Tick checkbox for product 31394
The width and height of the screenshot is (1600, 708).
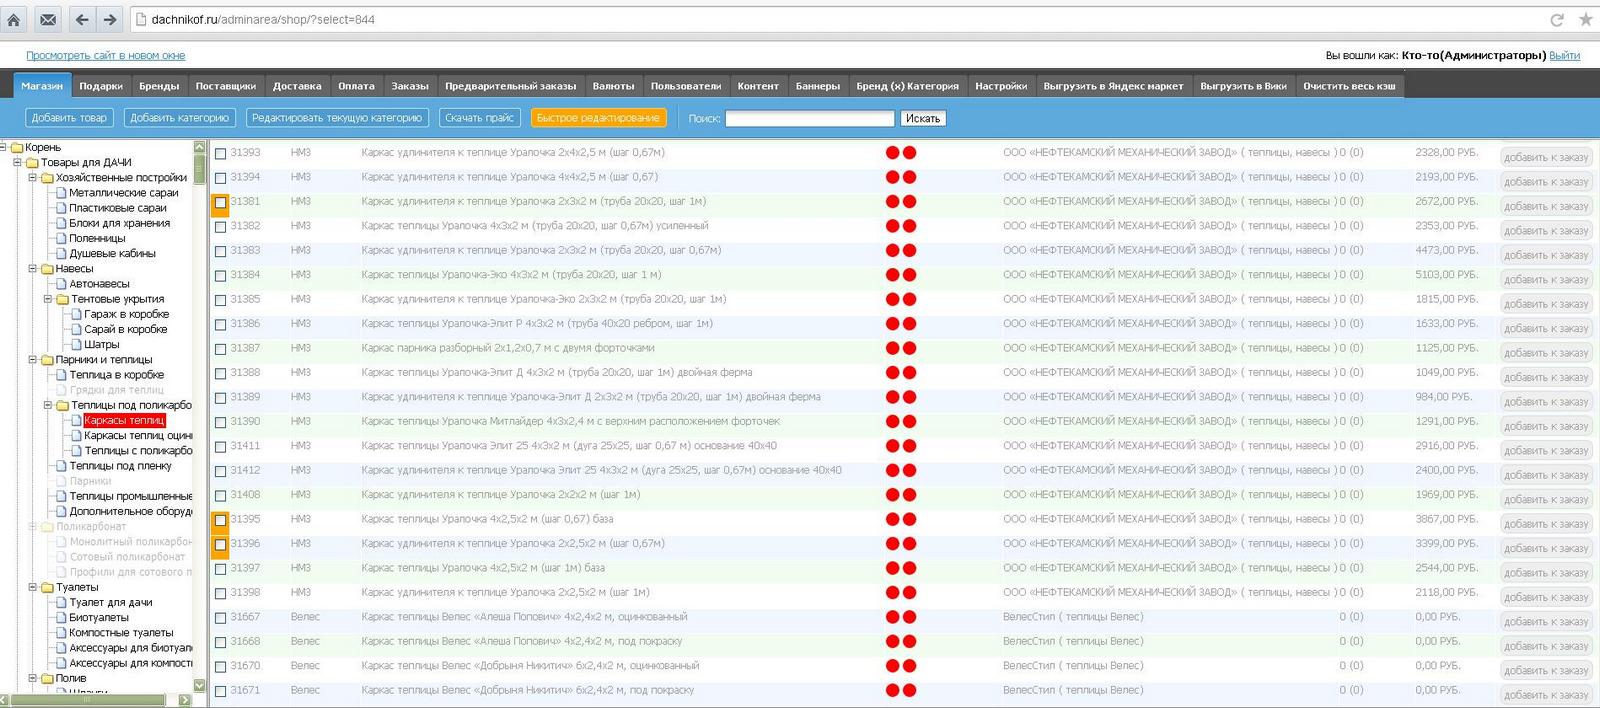click(220, 178)
